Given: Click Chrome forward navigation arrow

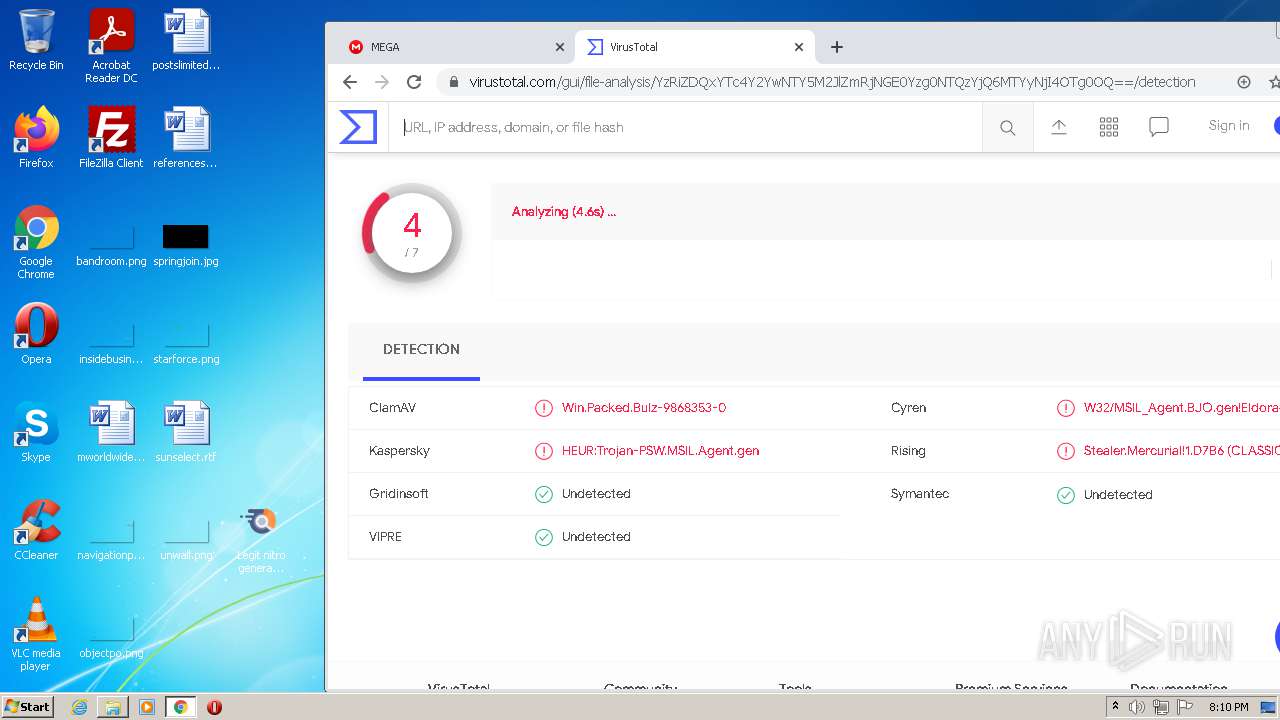Looking at the screenshot, I should pos(382,82).
